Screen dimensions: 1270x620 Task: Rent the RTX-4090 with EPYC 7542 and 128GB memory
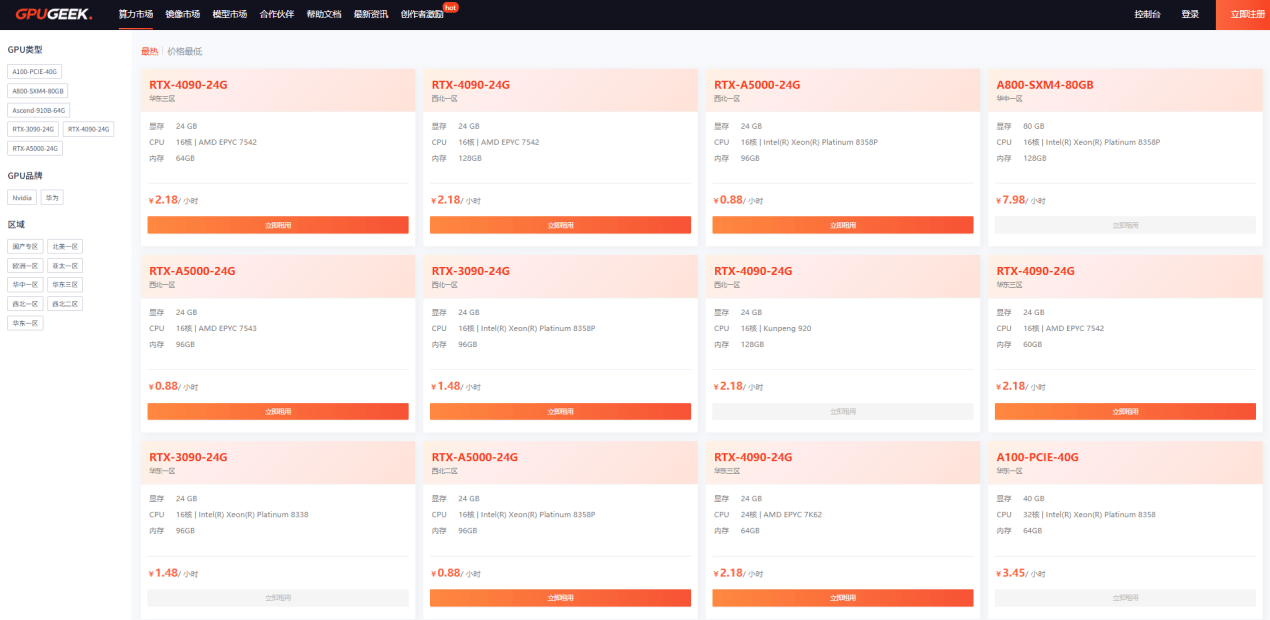[560, 225]
